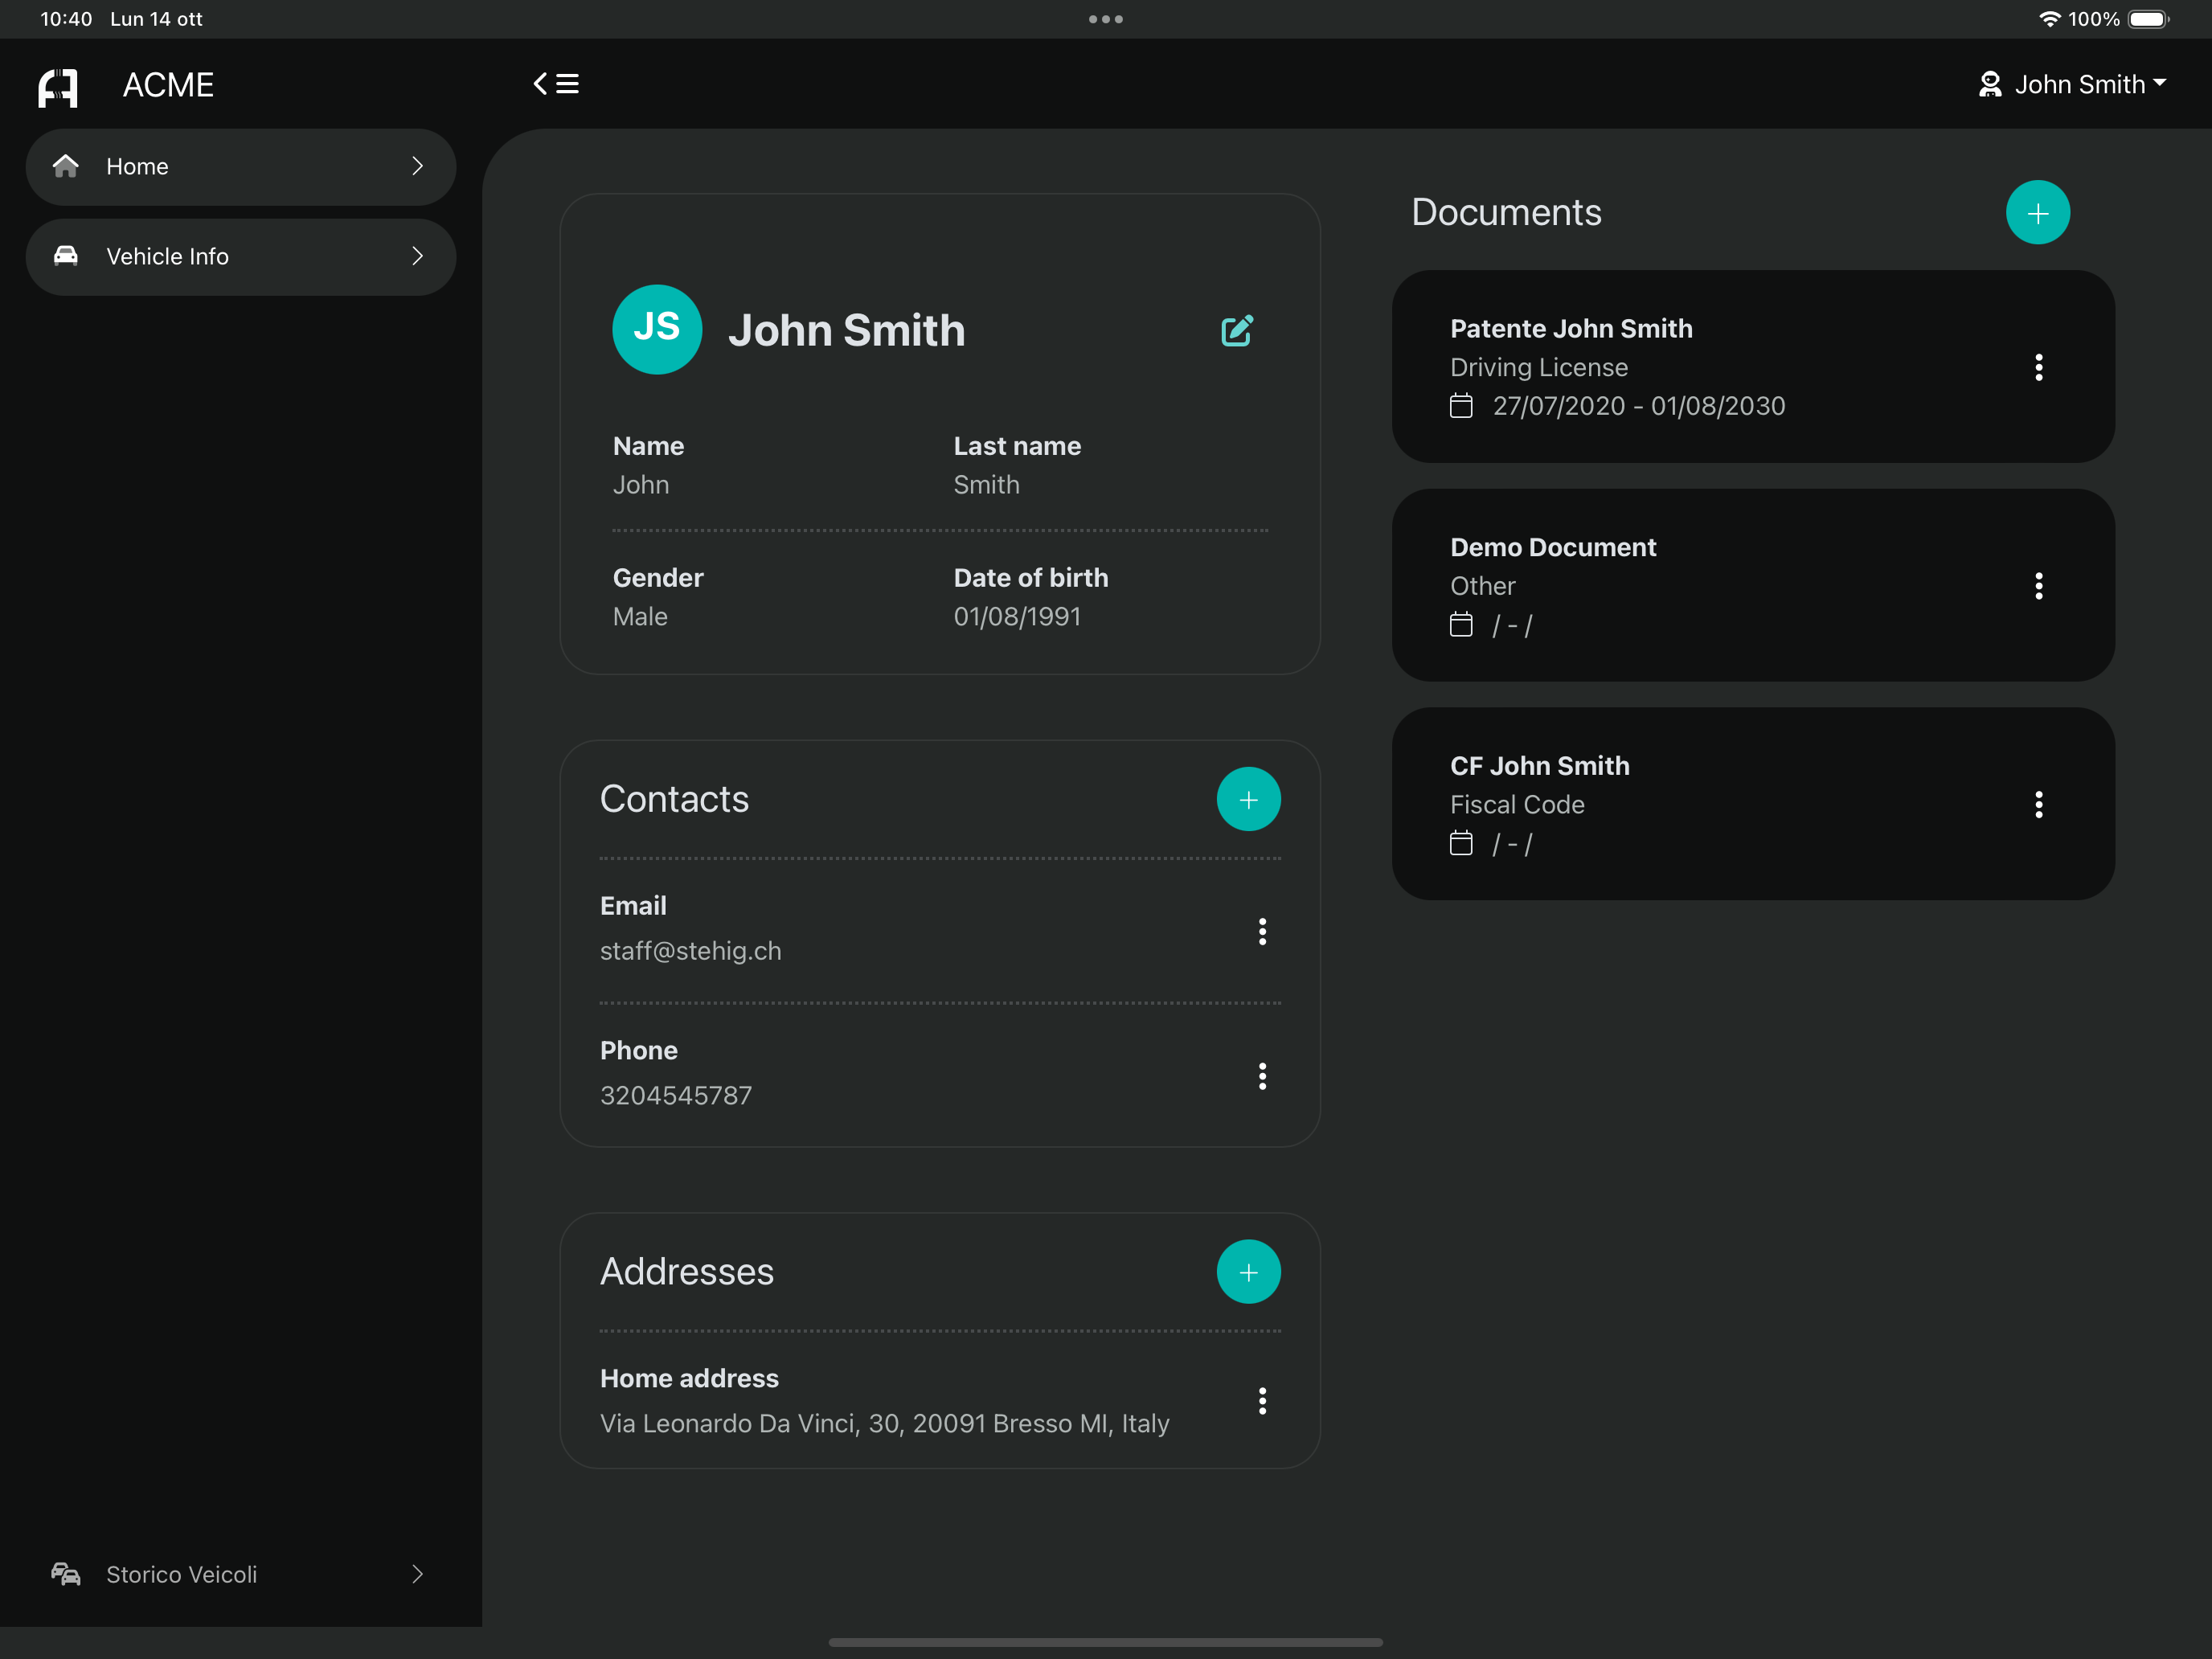Click the house icon in the sidebar
2212x1659 pixels.
pos(66,166)
